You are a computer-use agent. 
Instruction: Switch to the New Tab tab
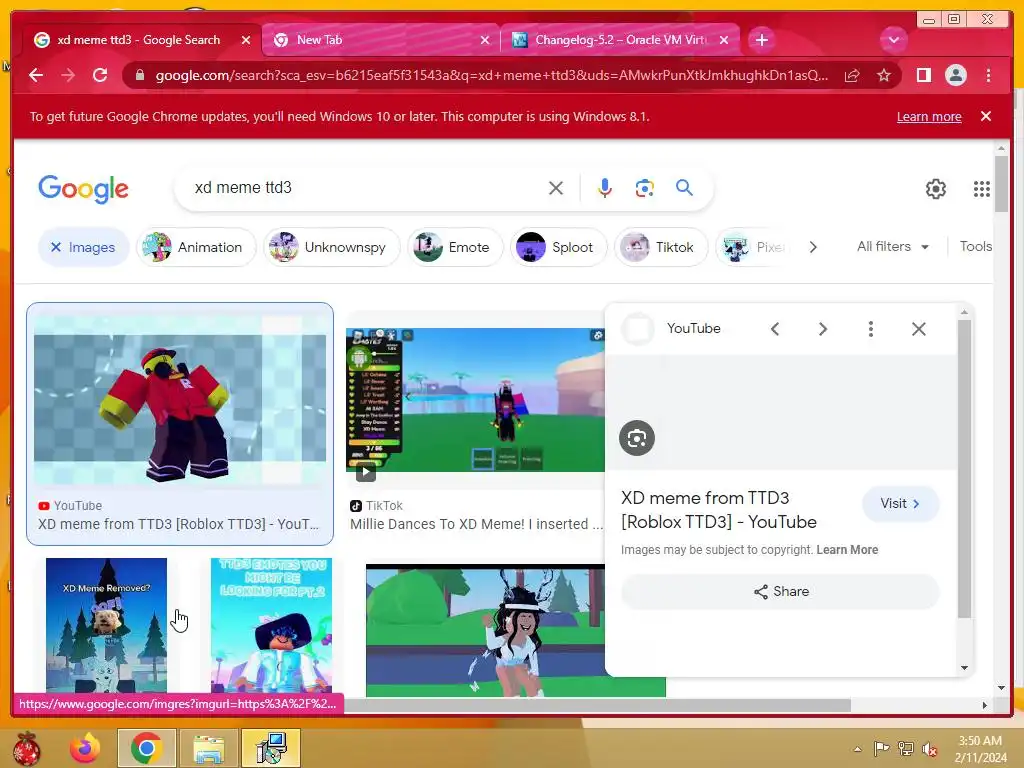379,40
